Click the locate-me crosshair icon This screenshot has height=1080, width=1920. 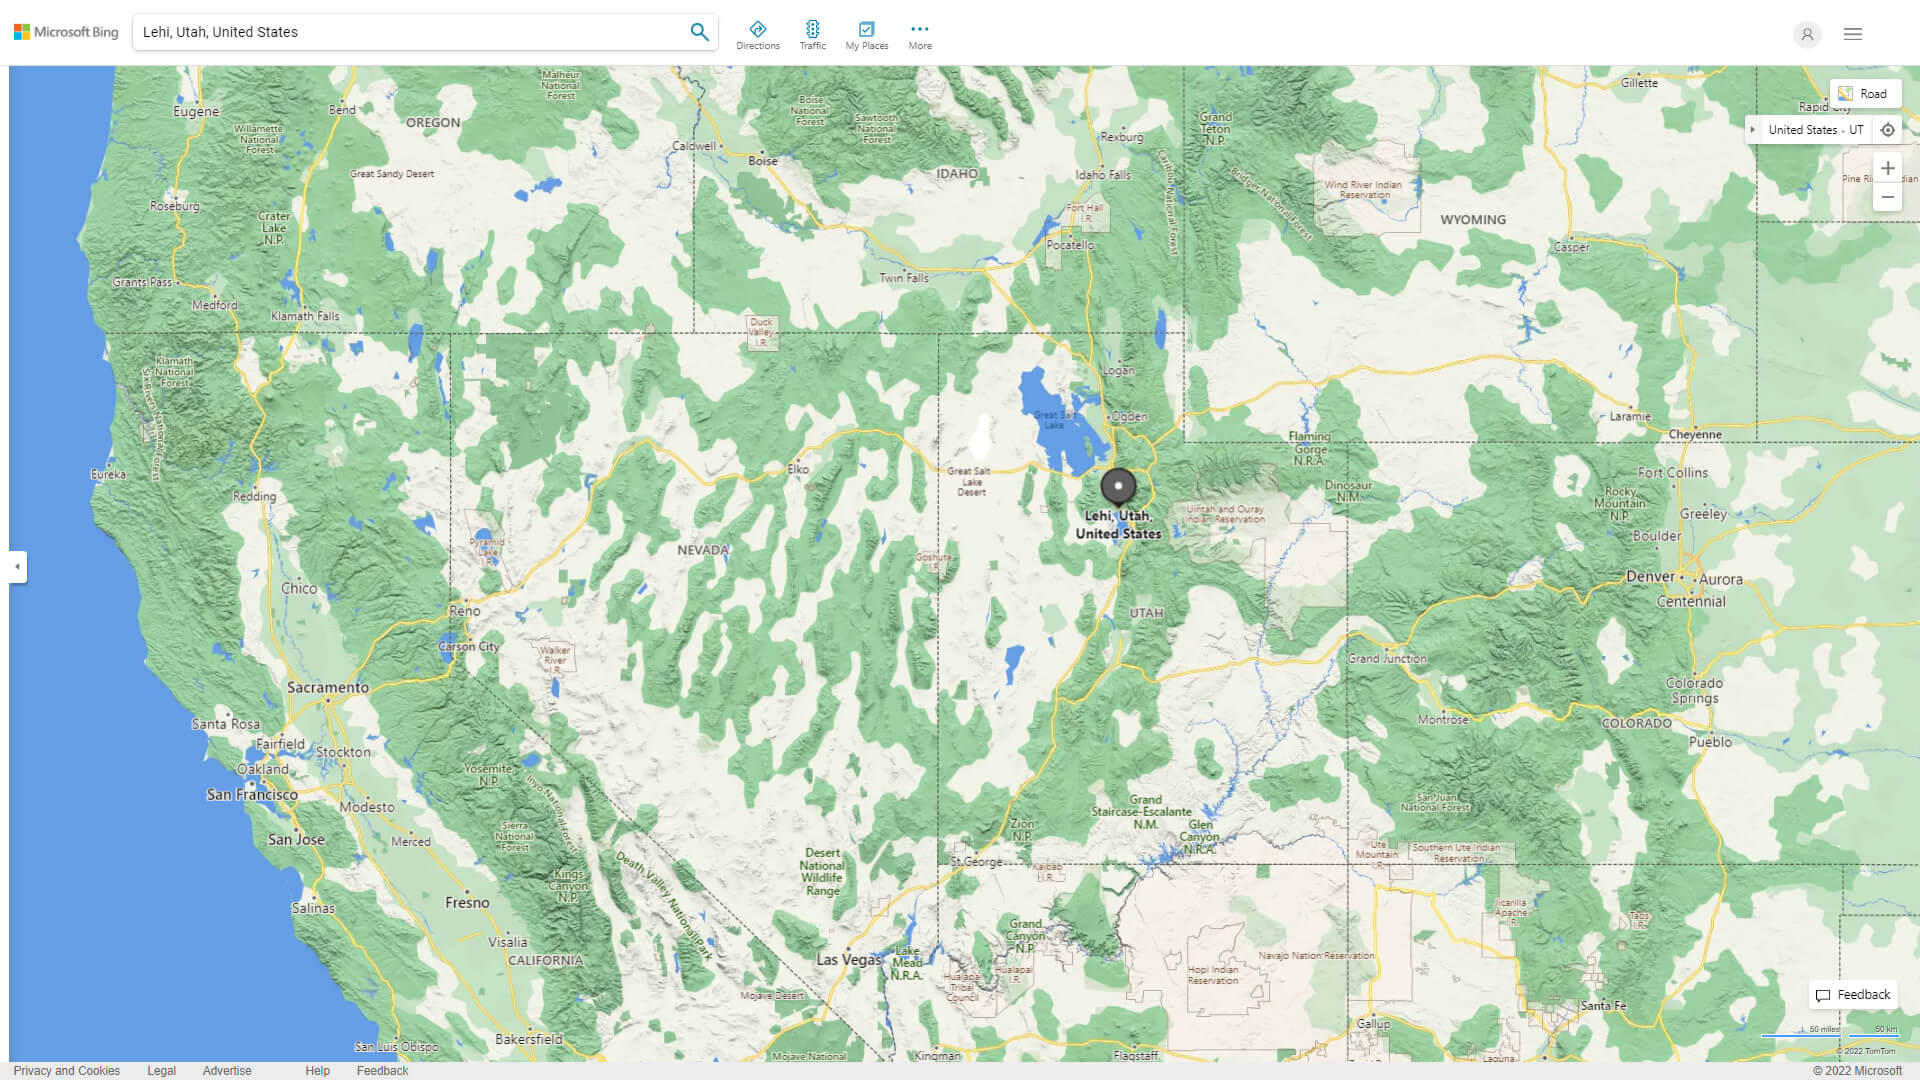click(x=1888, y=129)
